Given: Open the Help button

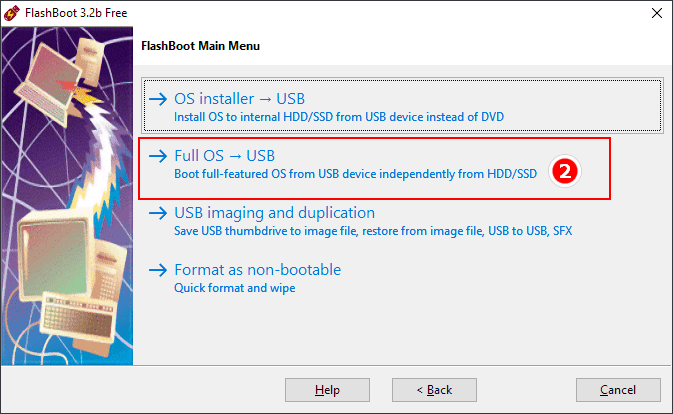Looking at the screenshot, I should click(327, 390).
